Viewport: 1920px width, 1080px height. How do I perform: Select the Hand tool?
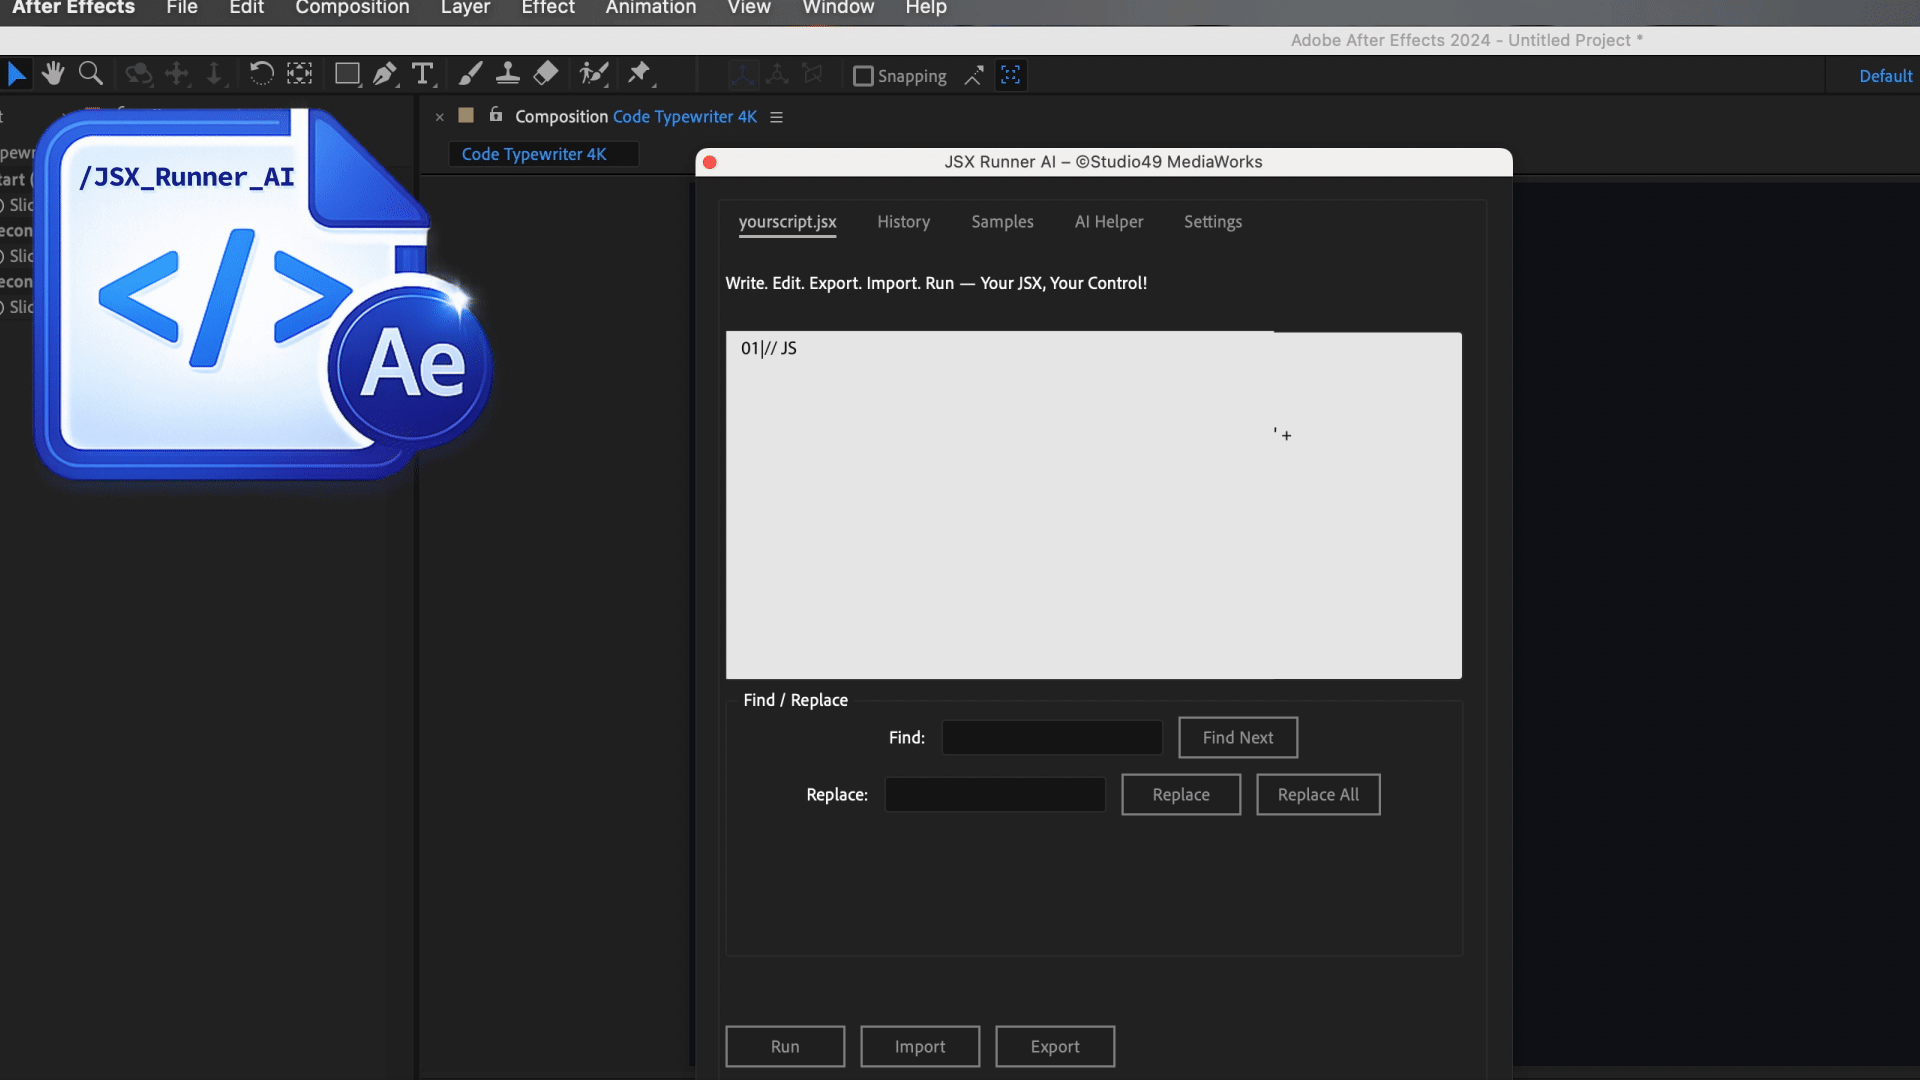point(53,74)
